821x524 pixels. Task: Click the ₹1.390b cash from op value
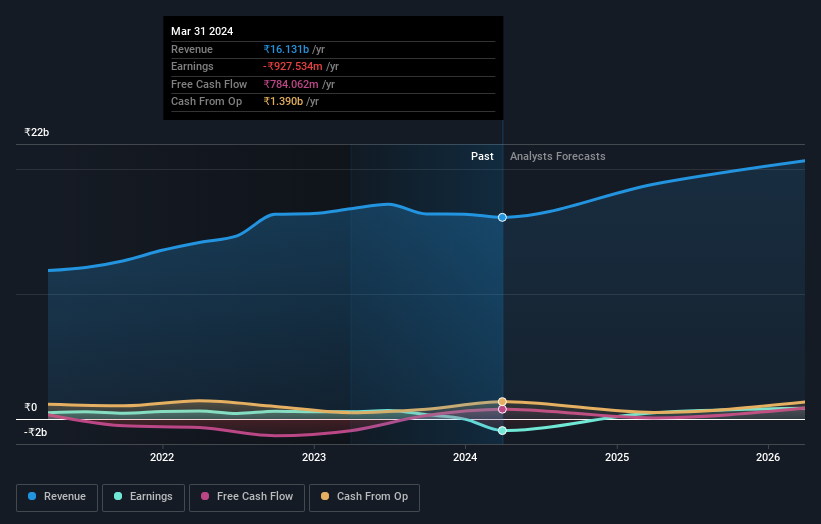tap(283, 102)
